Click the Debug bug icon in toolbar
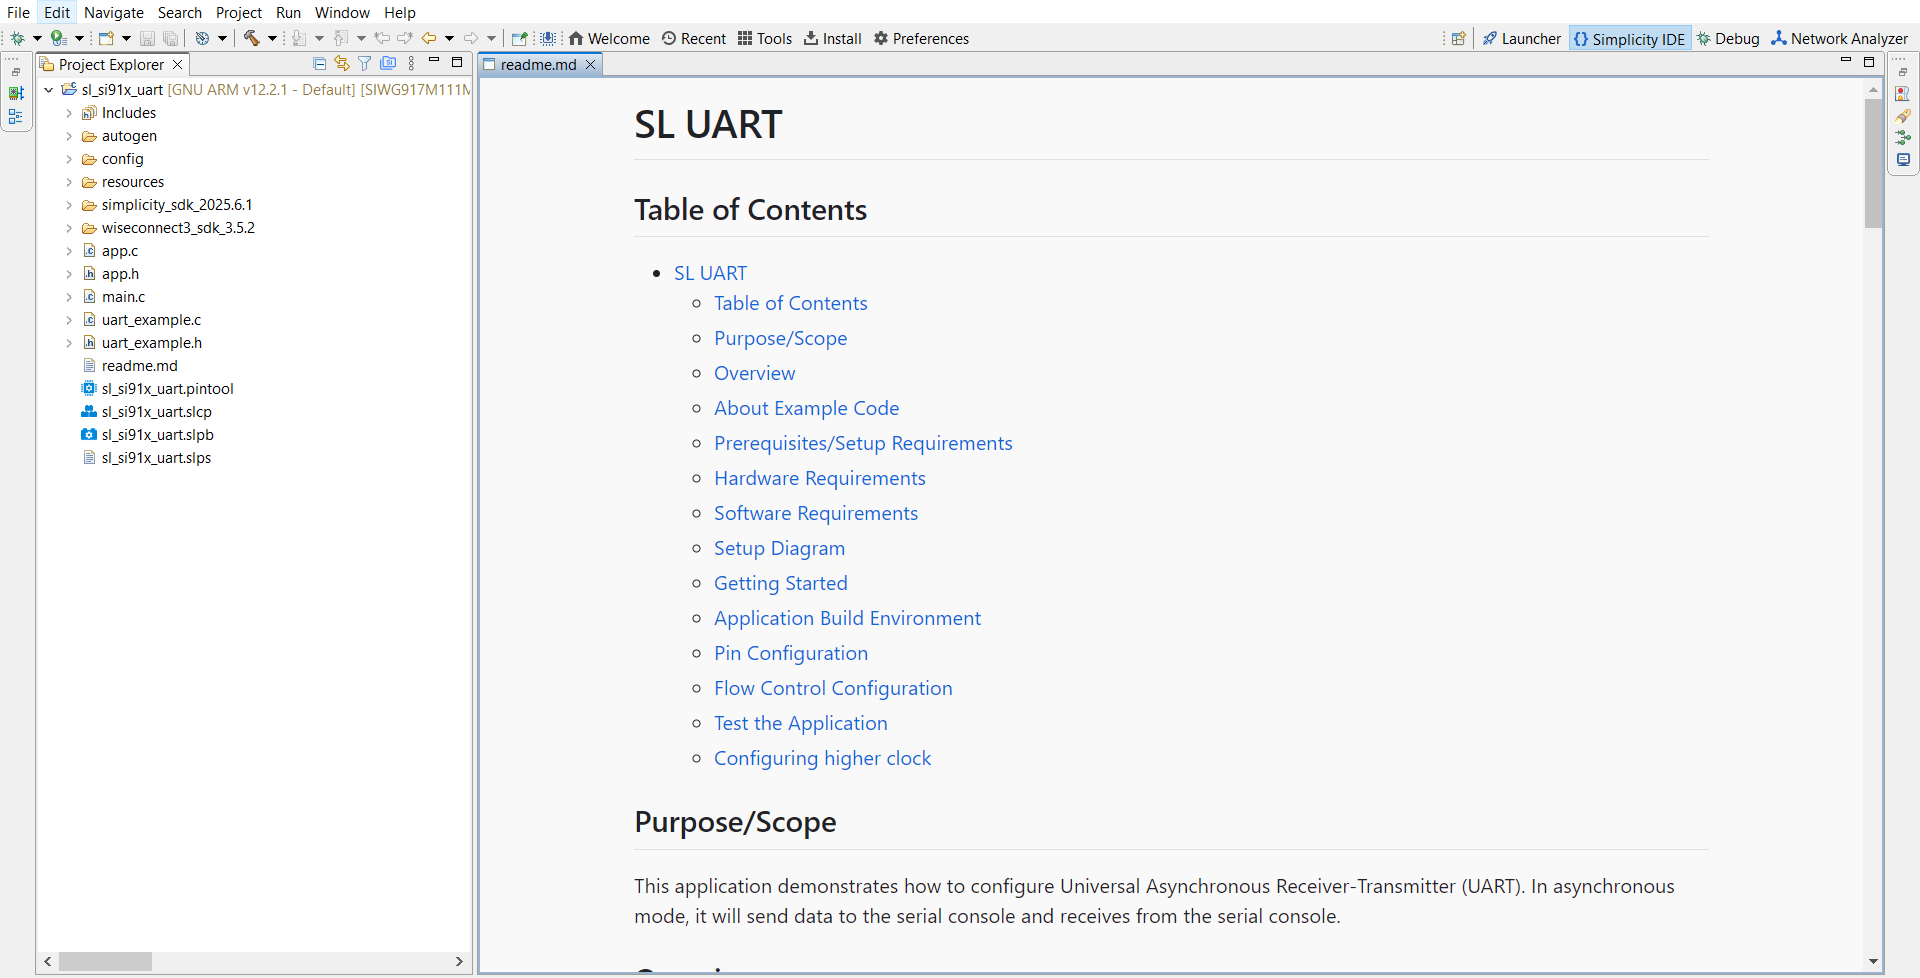Viewport: 1920px width, 978px height. 17,38
